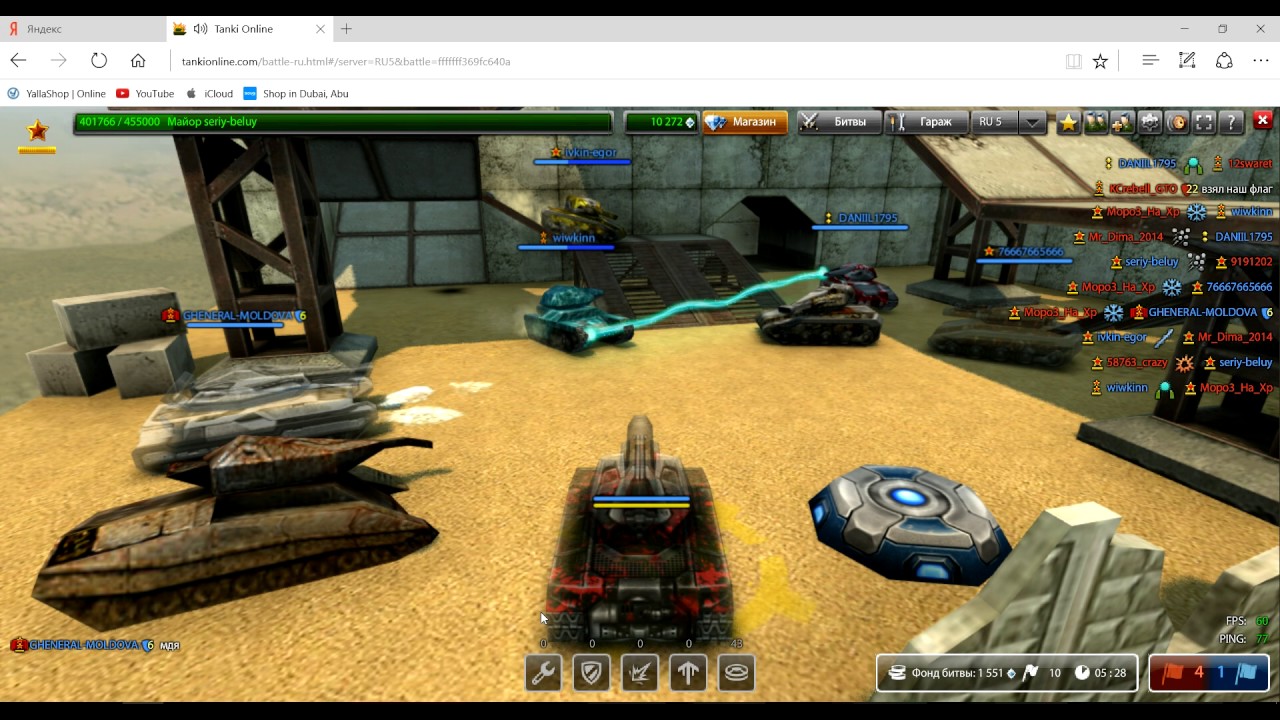Viewport: 1280px width, 720px height.
Task: Open the Hub lines icon
Action: coord(1150,61)
